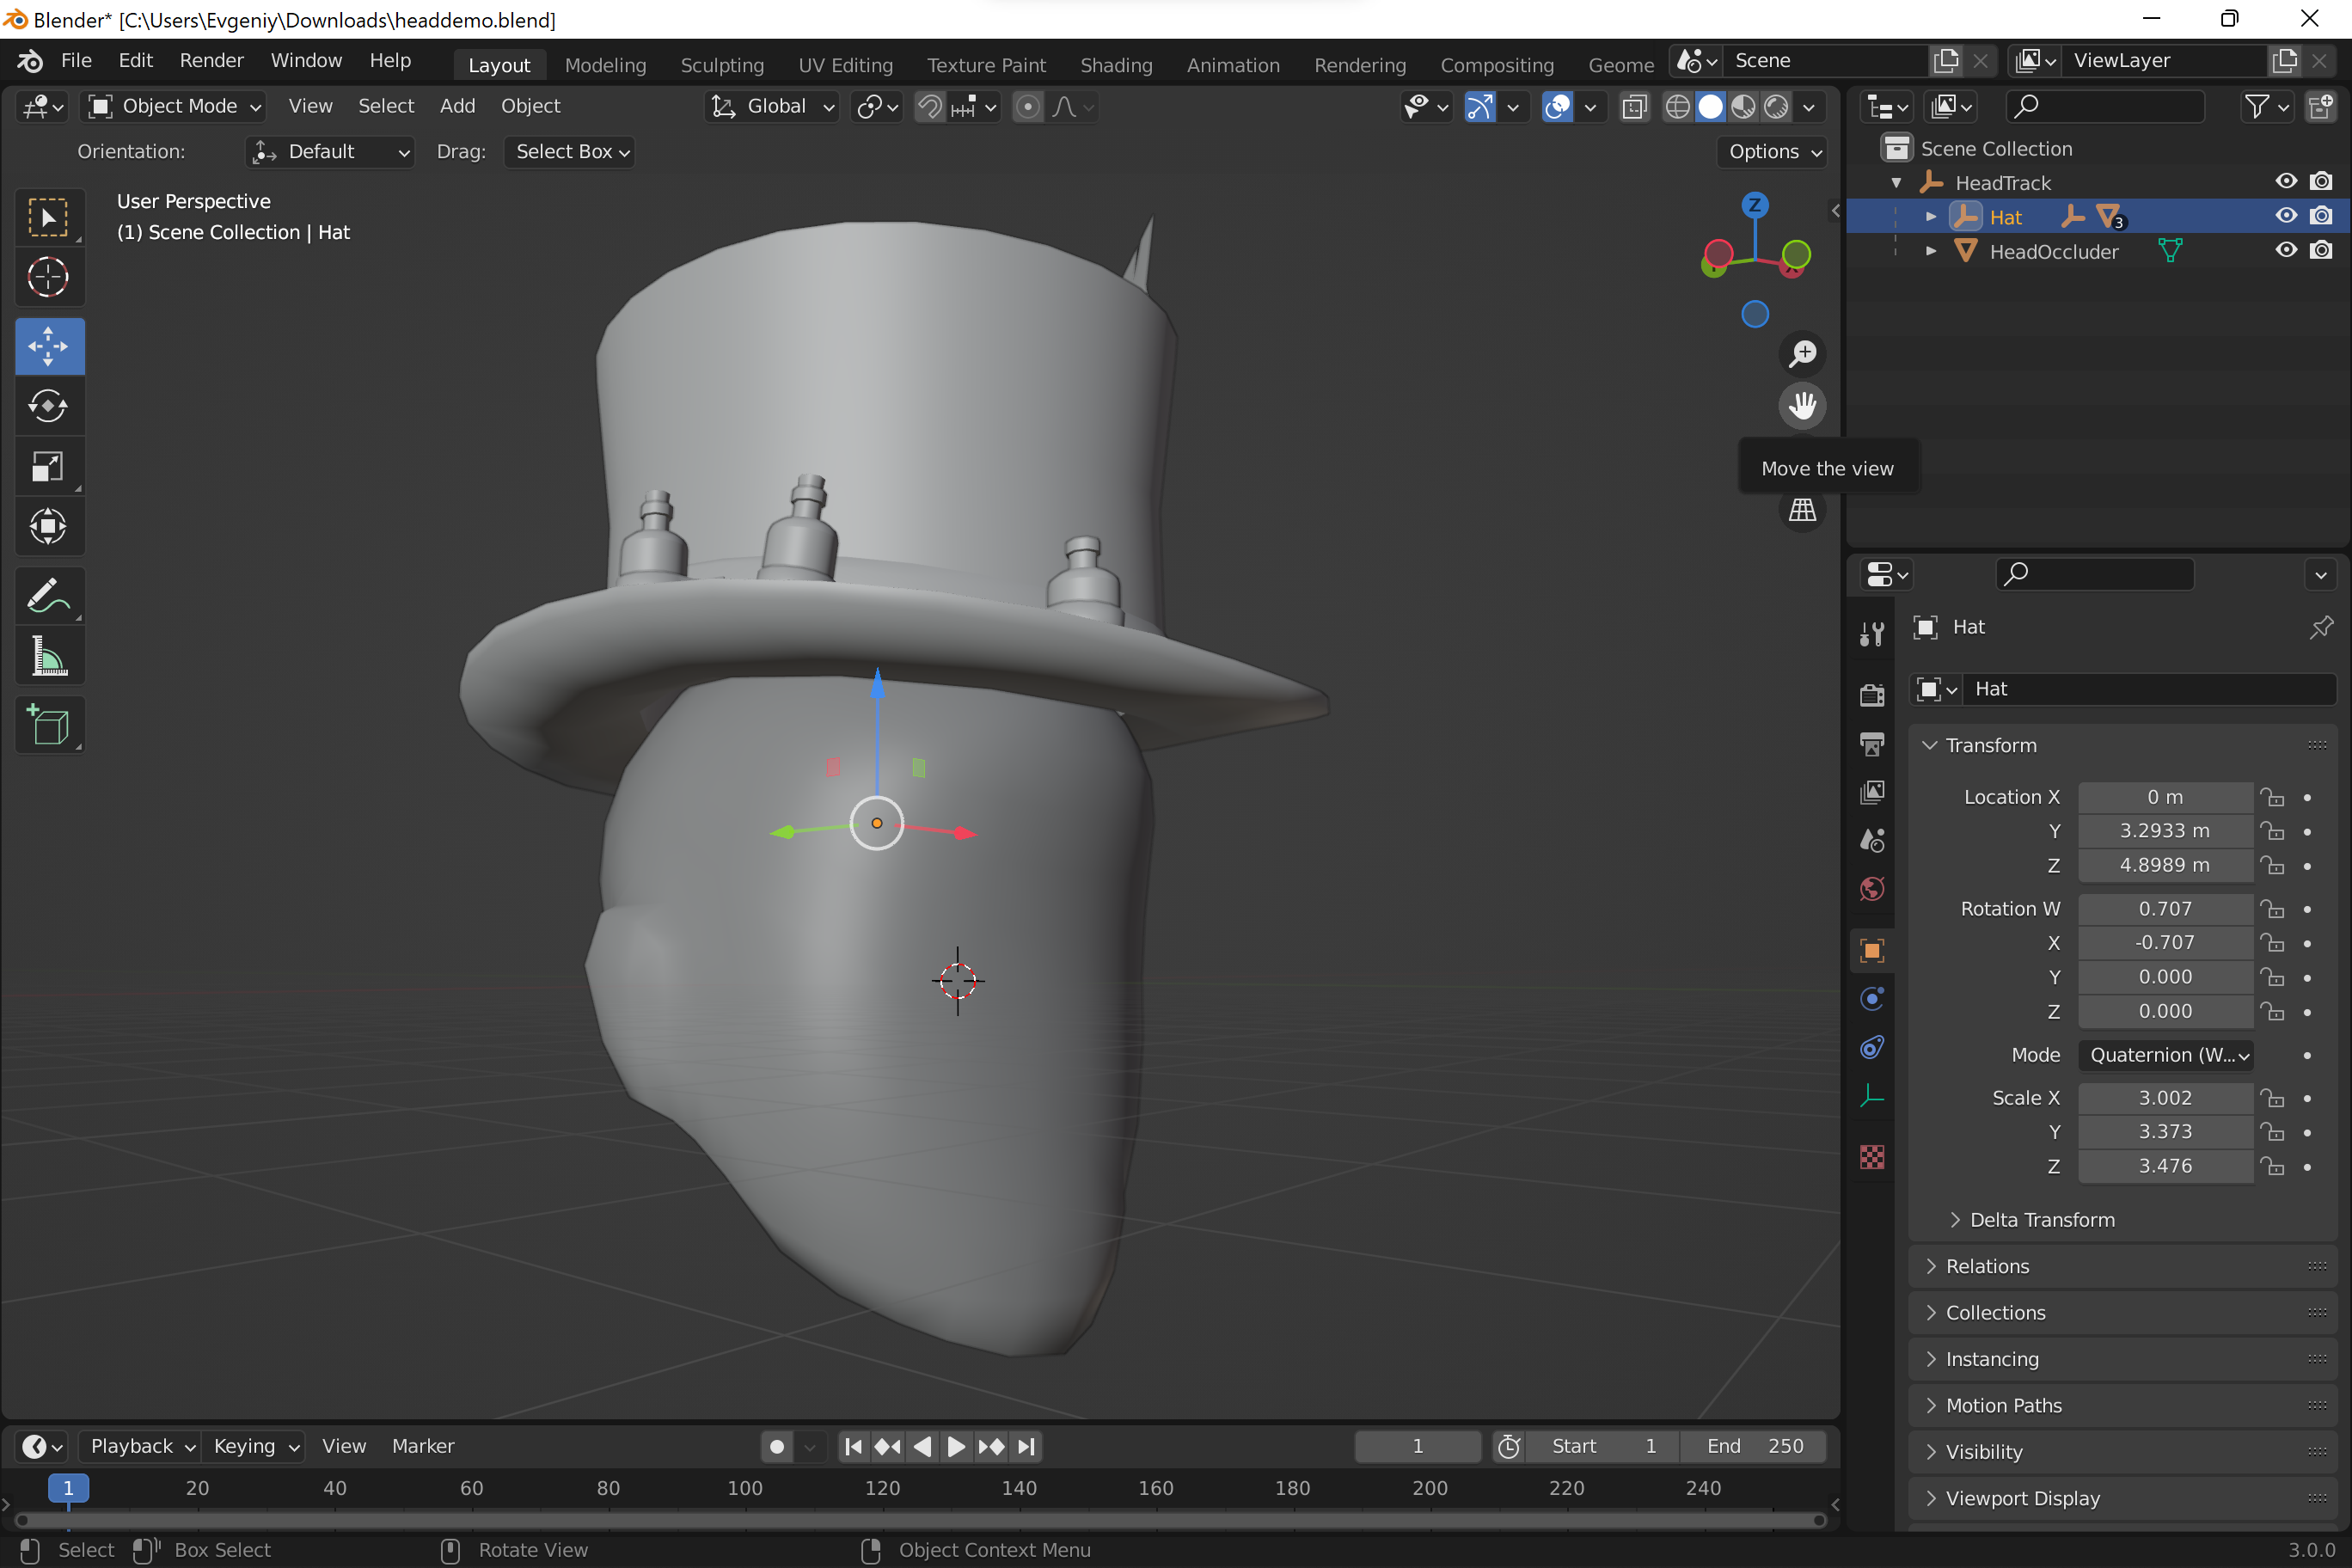Hide the Hat object in viewport
Image resolution: width=2352 pixels, height=1568 pixels.
click(2286, 216)
